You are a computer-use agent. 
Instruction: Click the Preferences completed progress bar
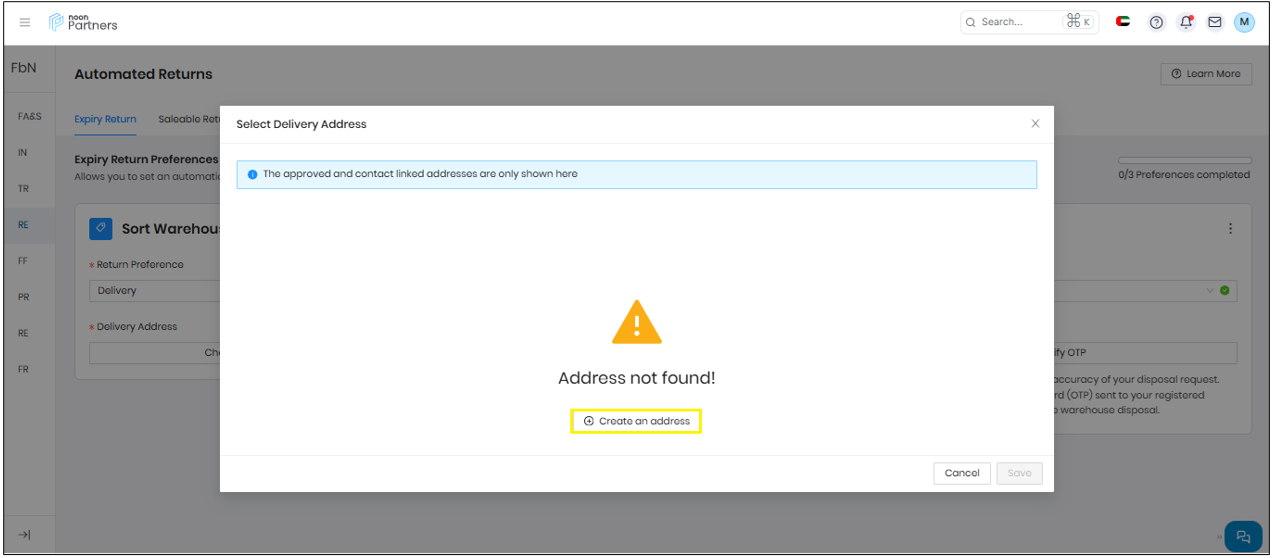click(1184, 160)
